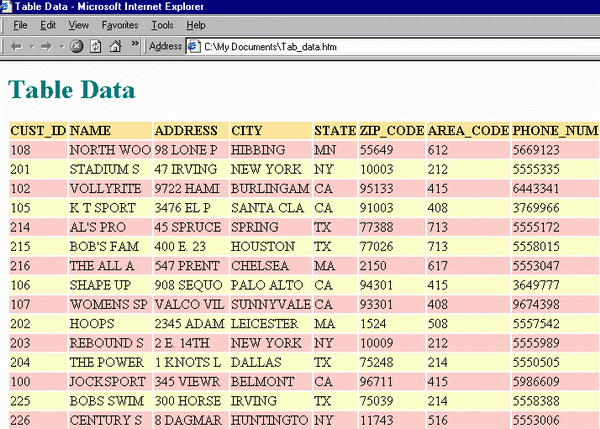Click the CITY column header
Viewport: 600px width, 429px height.
pyautogui.click(x=271, y=131)
